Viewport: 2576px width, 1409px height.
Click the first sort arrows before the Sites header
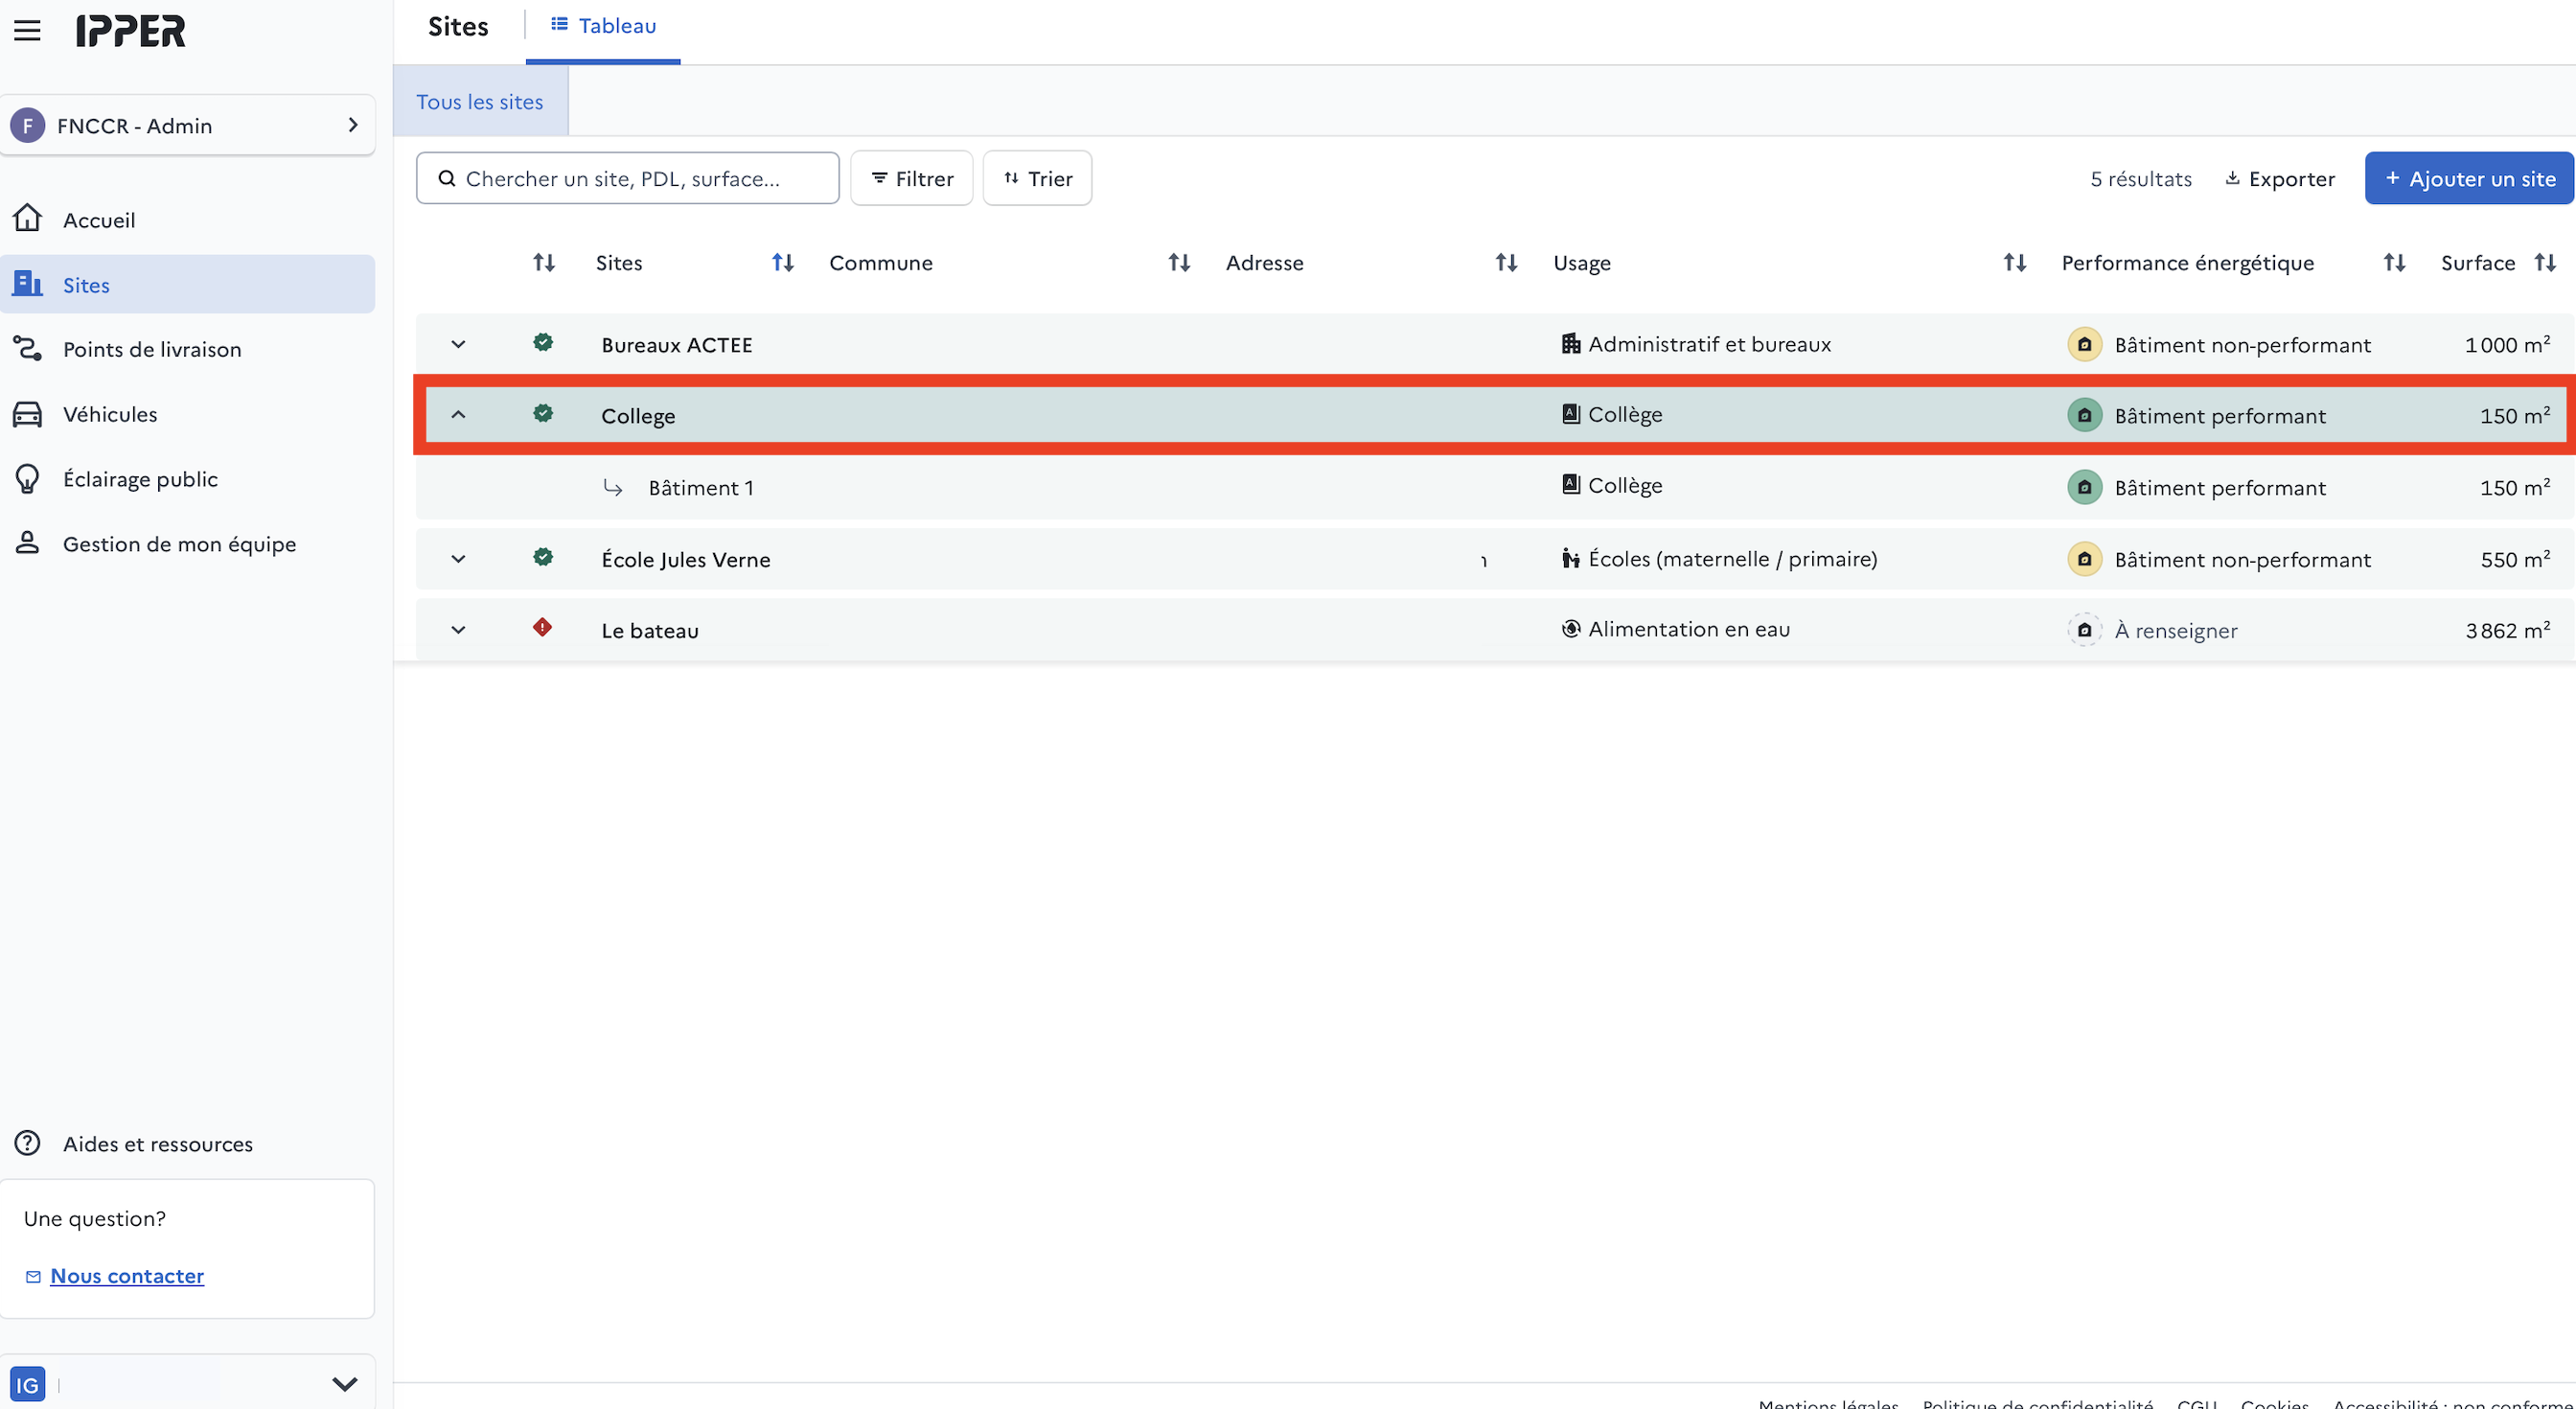pyautogui.click(x=544, y=263)
